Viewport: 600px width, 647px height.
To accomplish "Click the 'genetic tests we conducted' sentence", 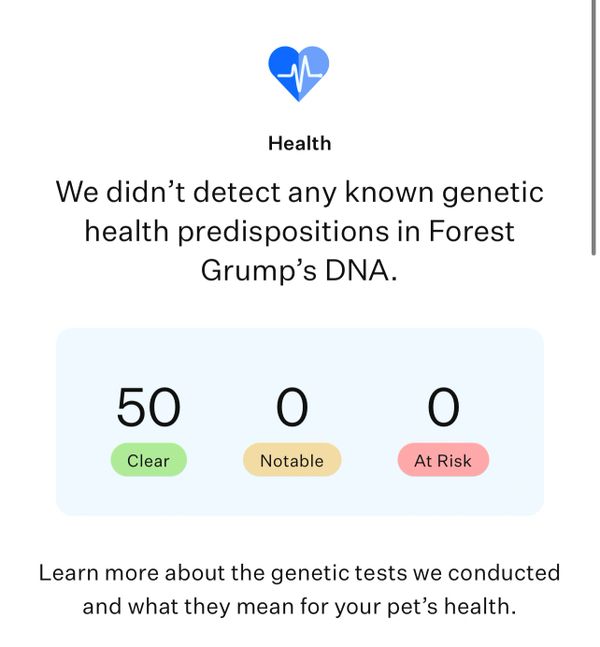I will (416, 573).
